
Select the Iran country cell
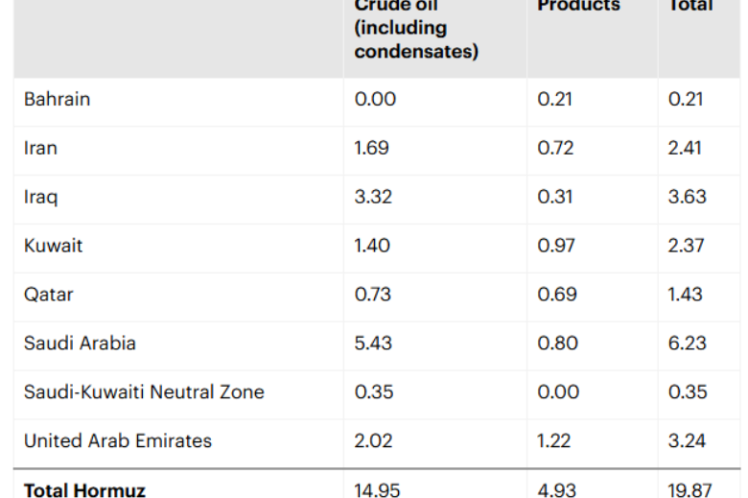41,148
